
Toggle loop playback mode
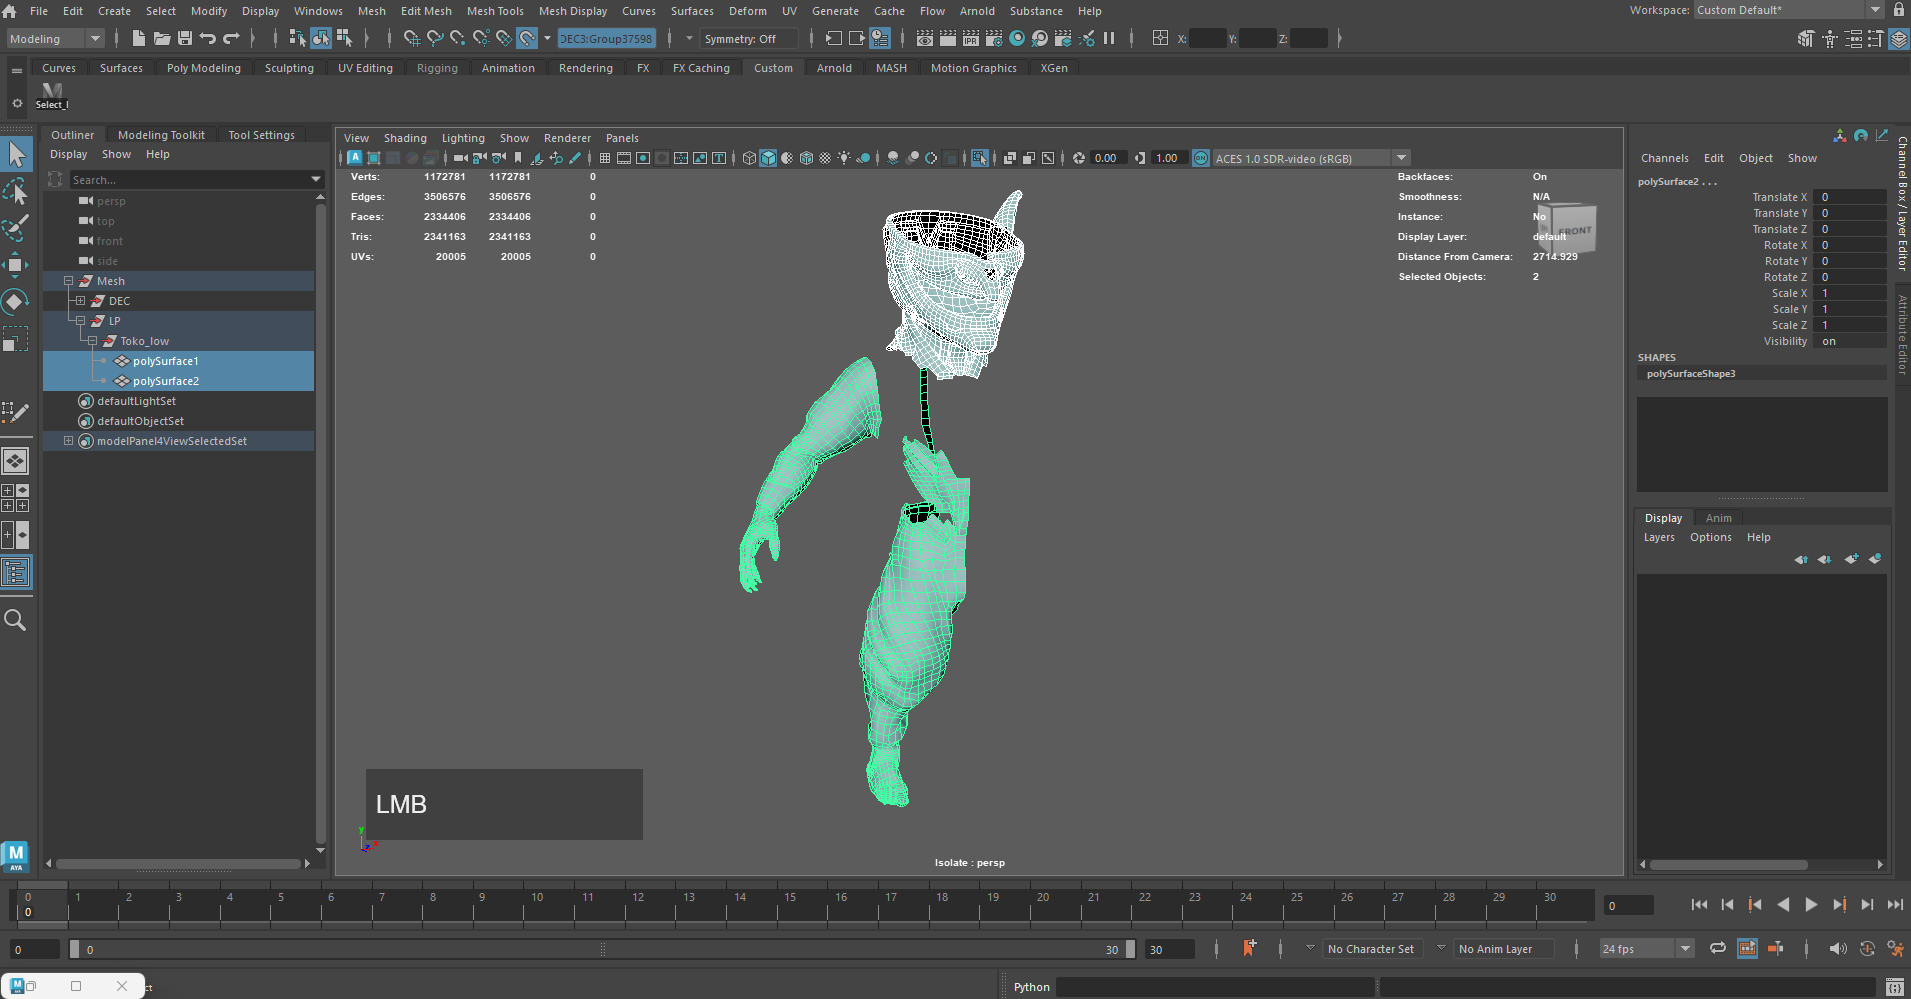1717,949
